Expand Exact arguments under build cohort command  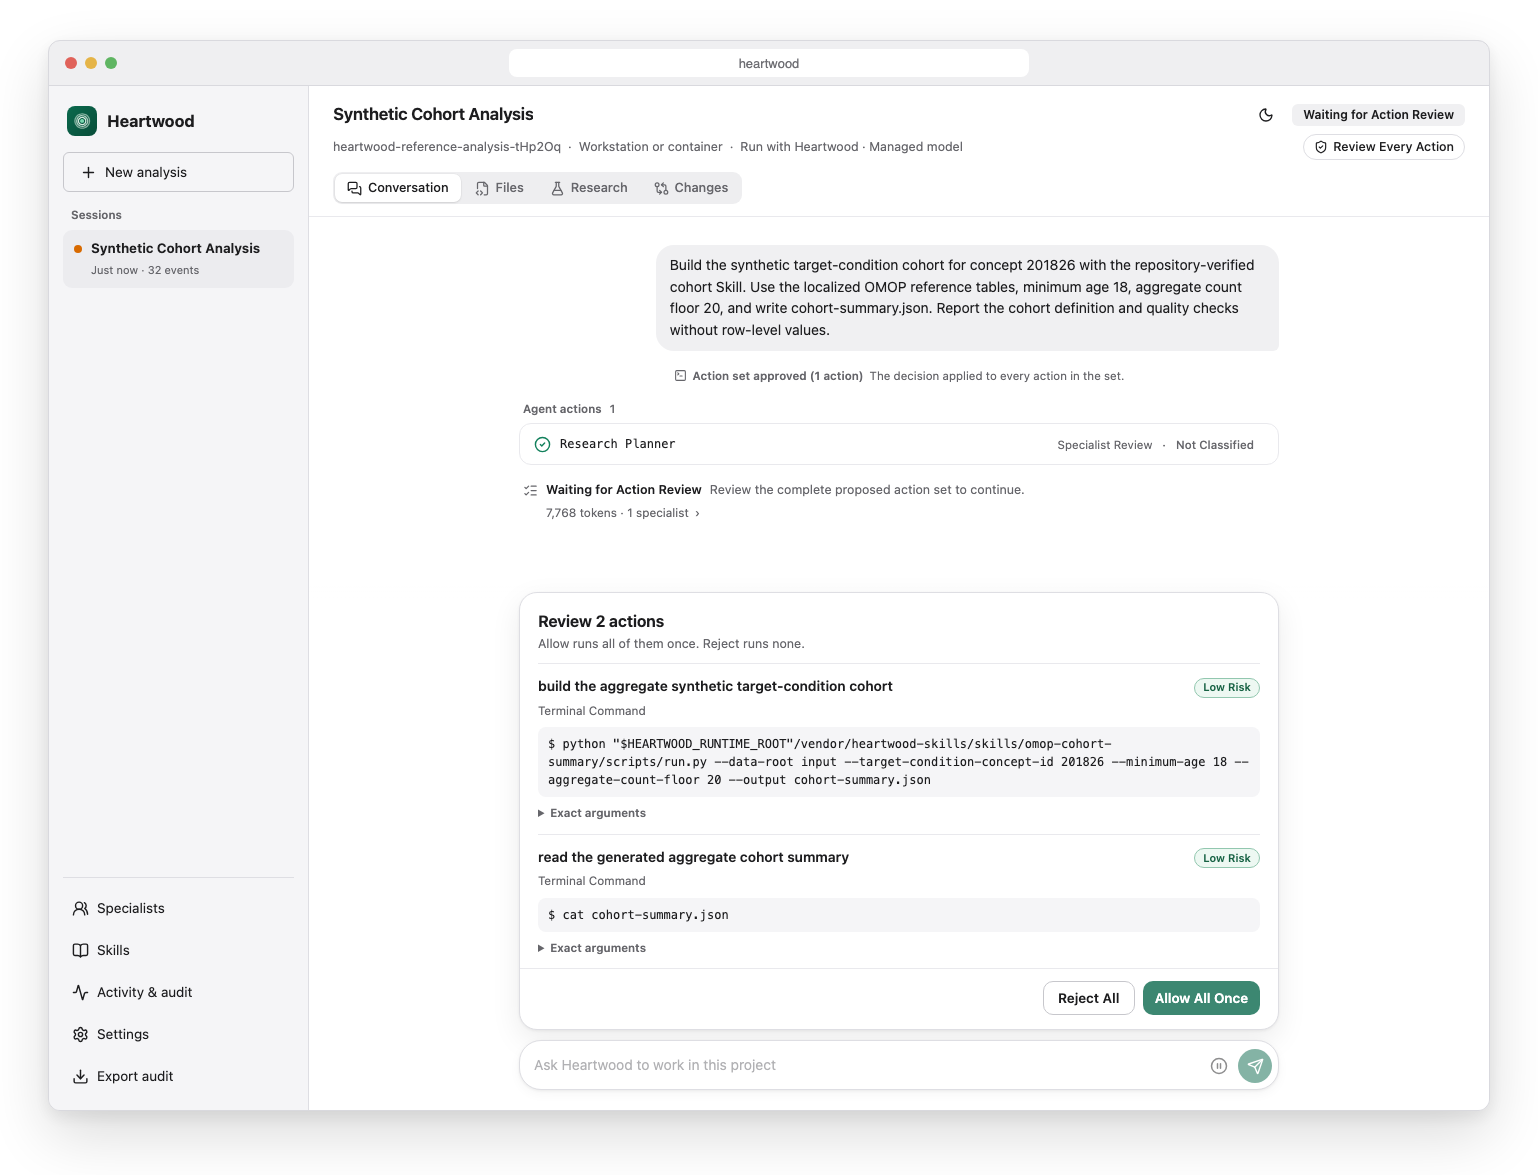point(592,813)
